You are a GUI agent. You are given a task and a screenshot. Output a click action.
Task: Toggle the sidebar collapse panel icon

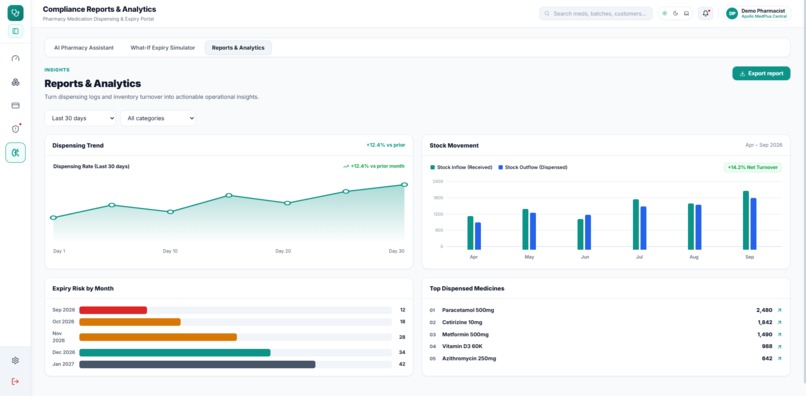(15, 31)
